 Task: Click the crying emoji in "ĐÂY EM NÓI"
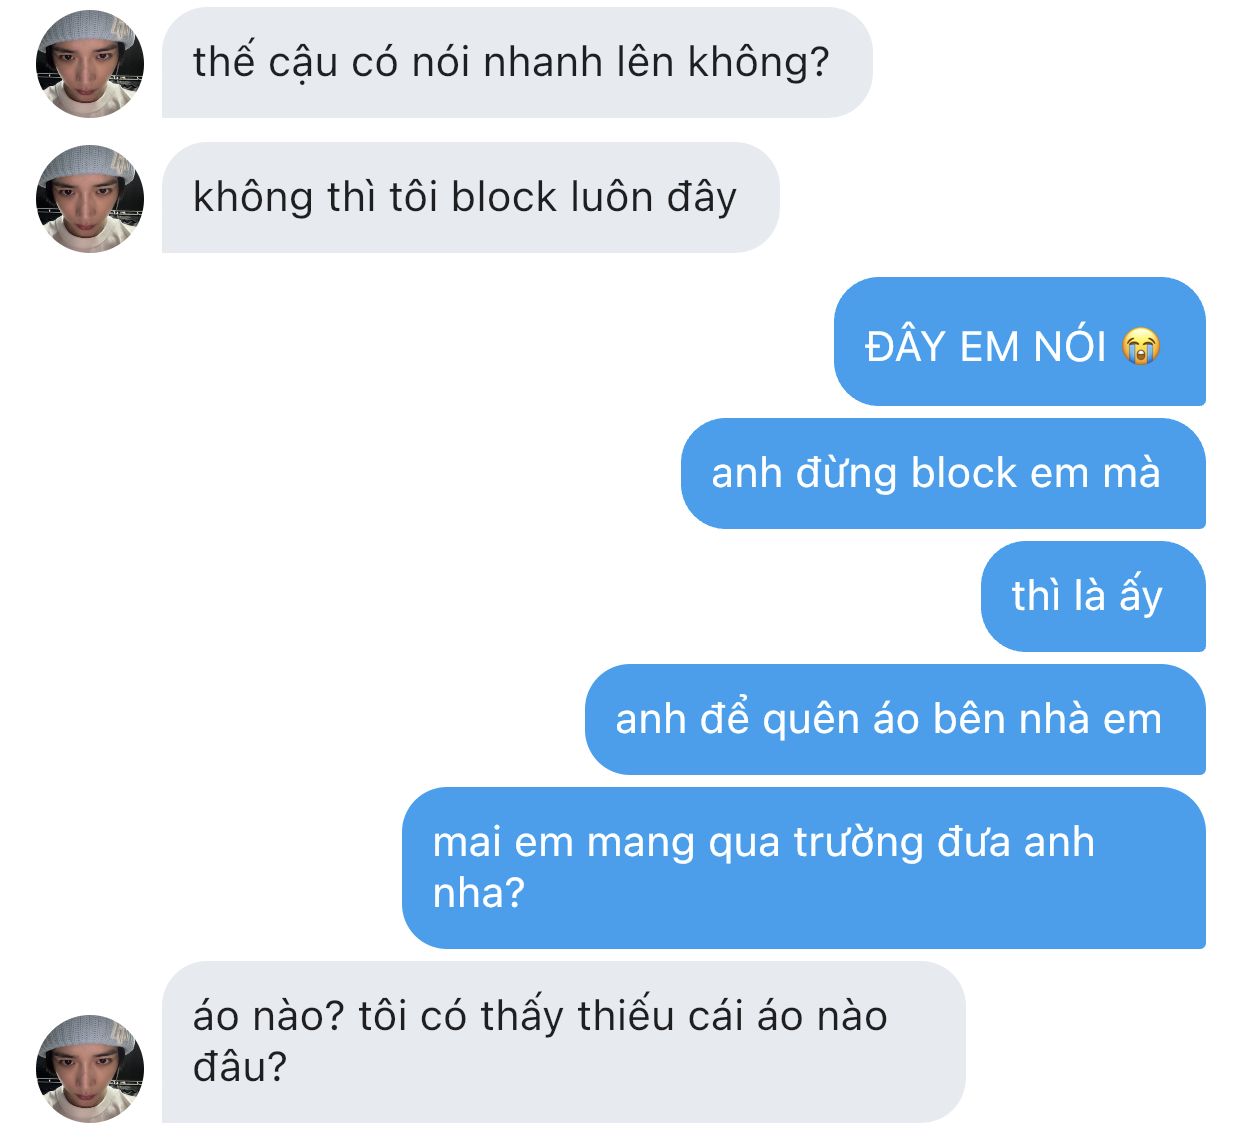pos(1141,347)
